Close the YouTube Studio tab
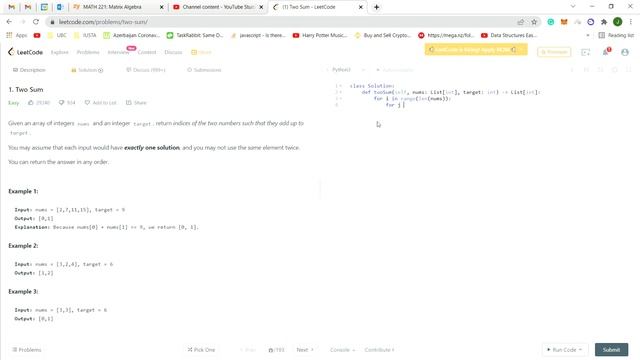640x360 pixels. point(261,7)
